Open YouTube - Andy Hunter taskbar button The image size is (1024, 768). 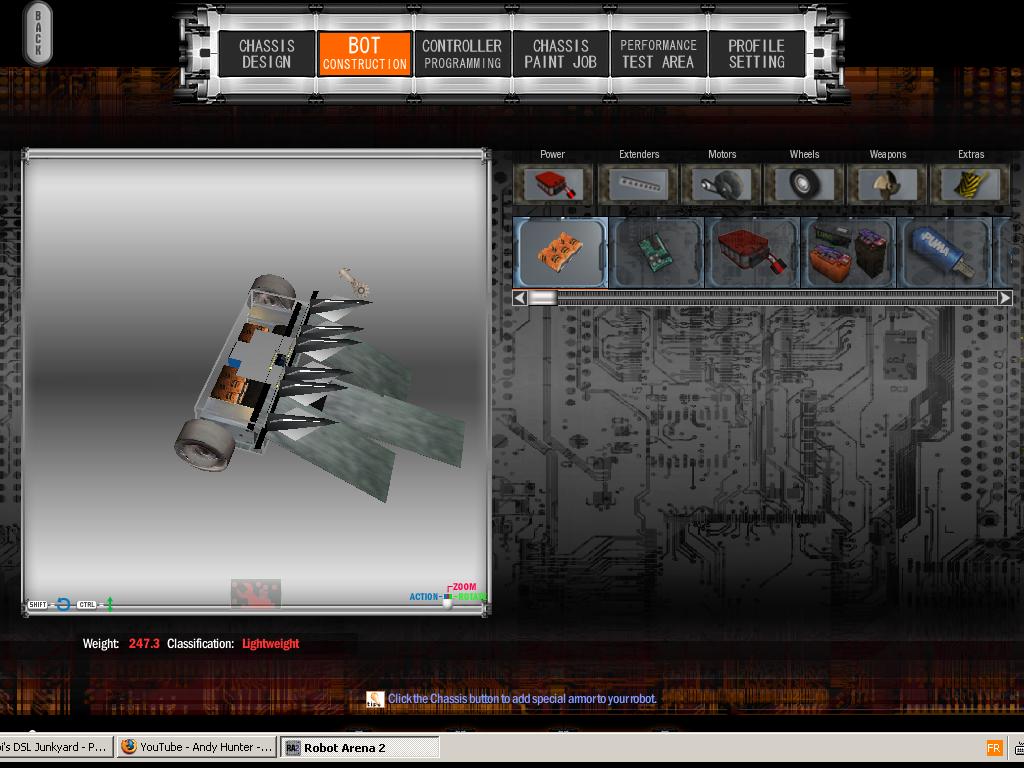(197, 747)
